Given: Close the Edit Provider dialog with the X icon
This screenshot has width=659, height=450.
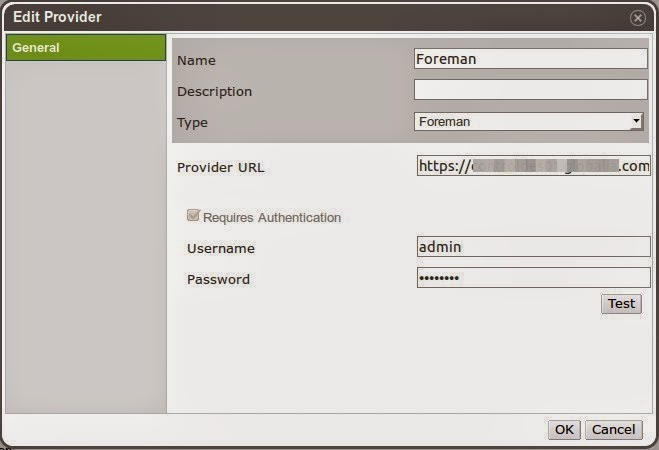Looking at the screenshot, I should click(637, 18).
